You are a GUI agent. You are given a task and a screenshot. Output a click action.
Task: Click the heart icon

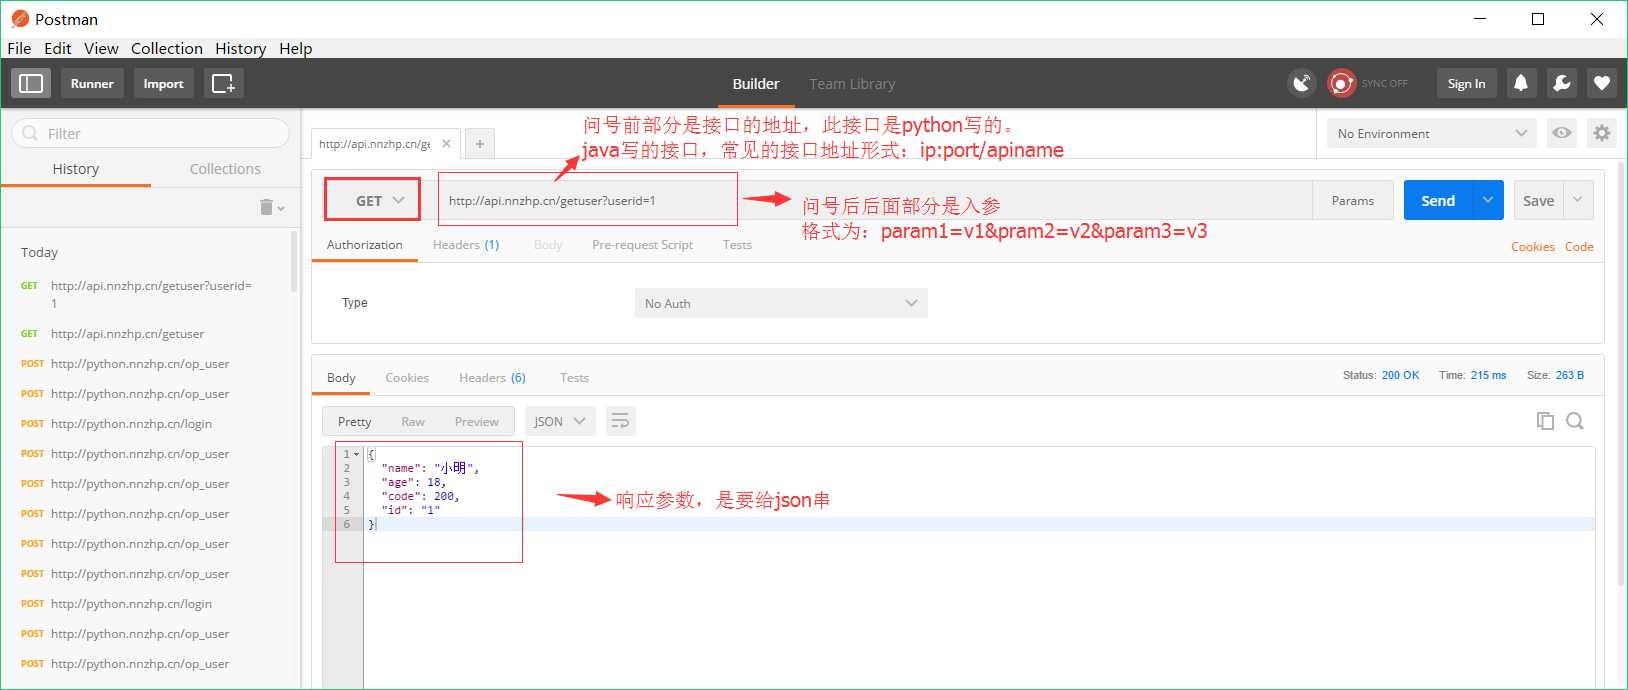[x=1602, y=83]
